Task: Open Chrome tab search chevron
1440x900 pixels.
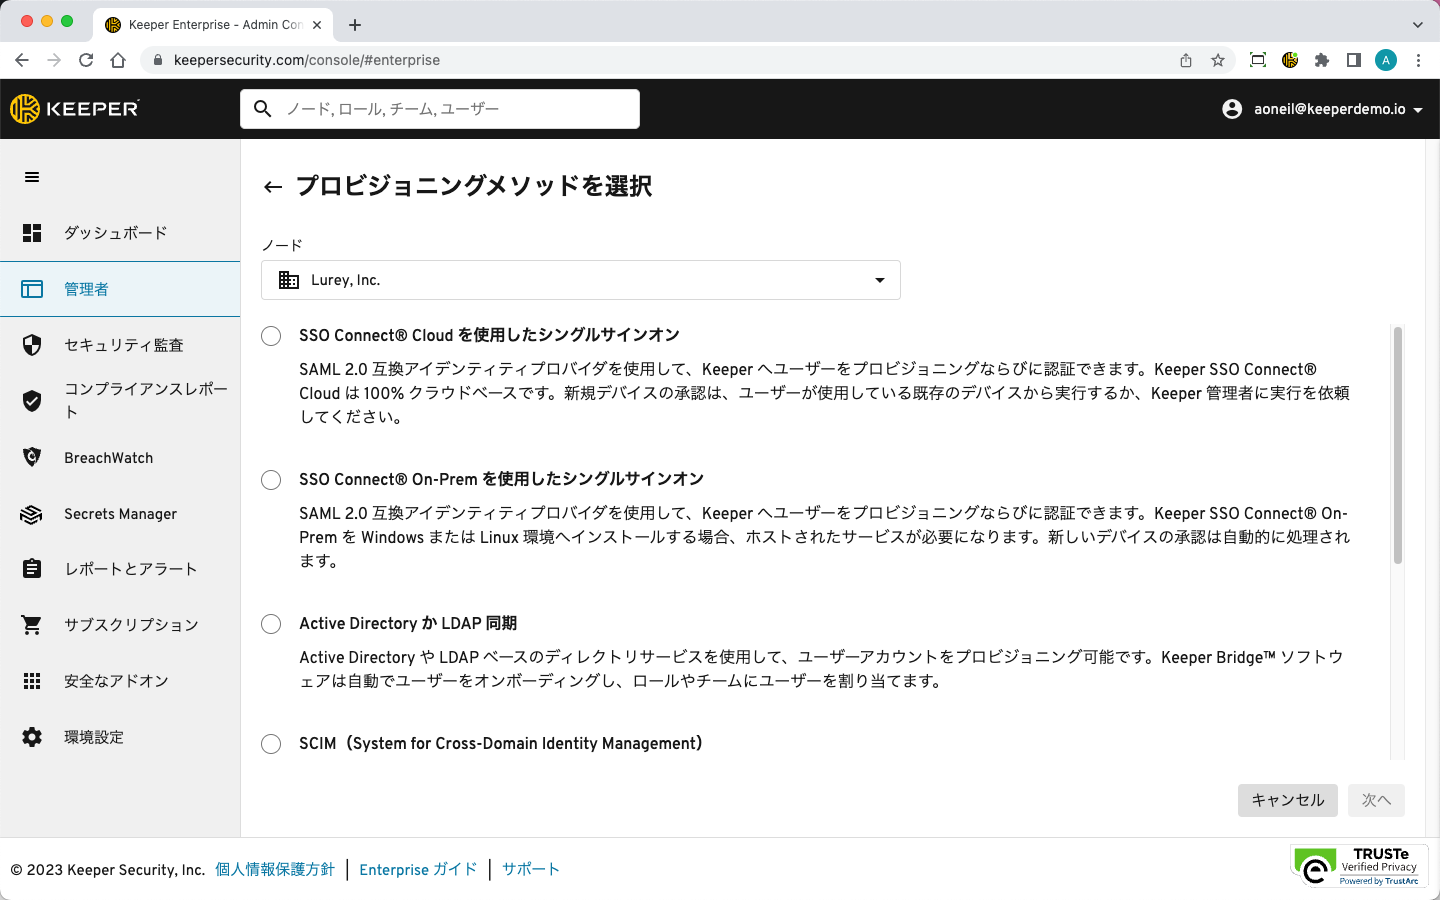Action: coord(1417,25)
